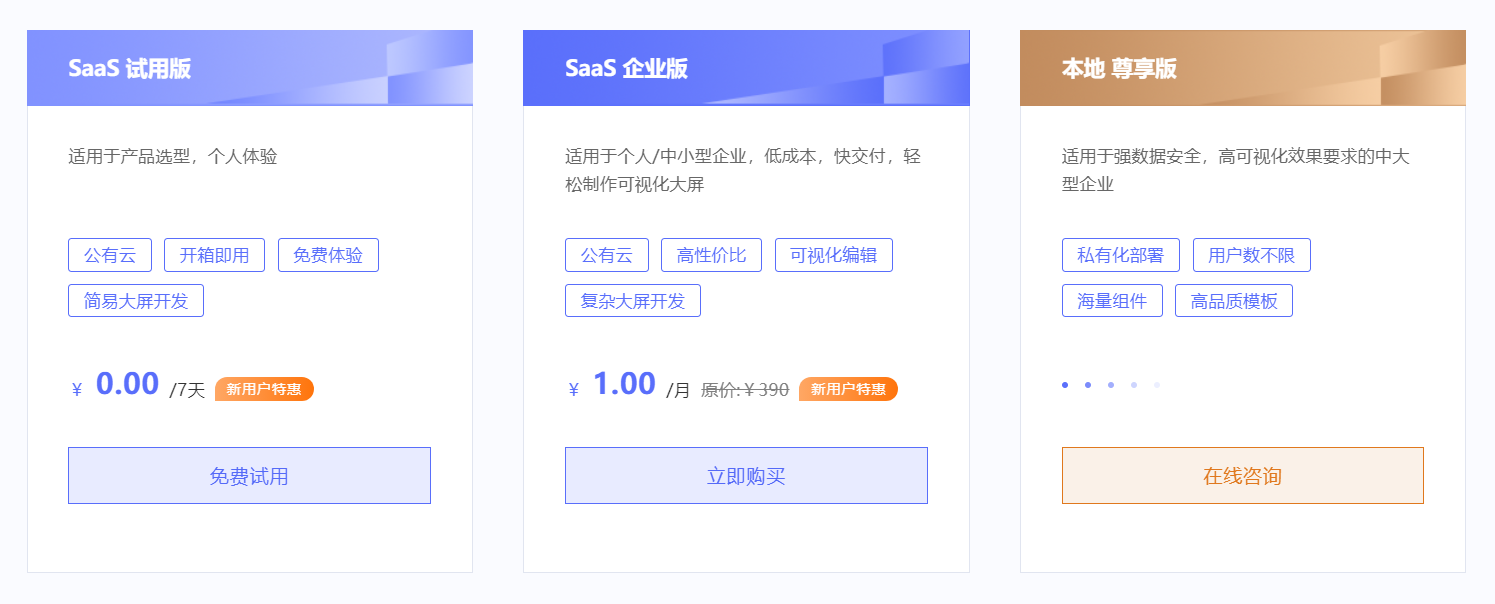Click the 复杂大屏开发 tag
Screen dimensions: 1495x604
(632, 300)
